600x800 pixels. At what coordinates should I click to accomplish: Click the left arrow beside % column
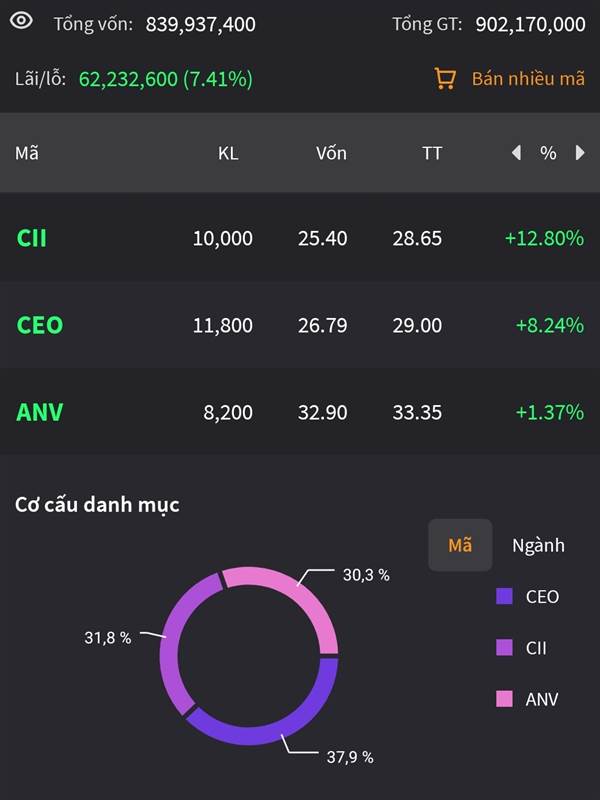pyautogui.click(x=516, y=153)
